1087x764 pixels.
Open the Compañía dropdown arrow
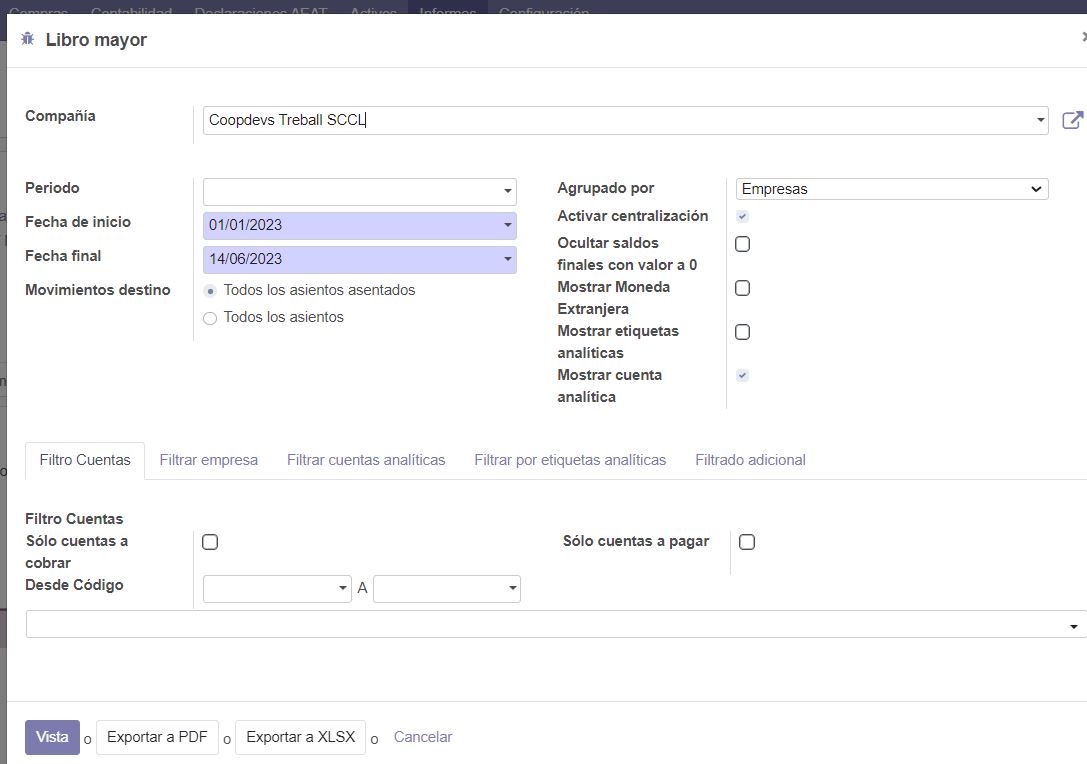pyautogui.click(x=1040, y=120)
